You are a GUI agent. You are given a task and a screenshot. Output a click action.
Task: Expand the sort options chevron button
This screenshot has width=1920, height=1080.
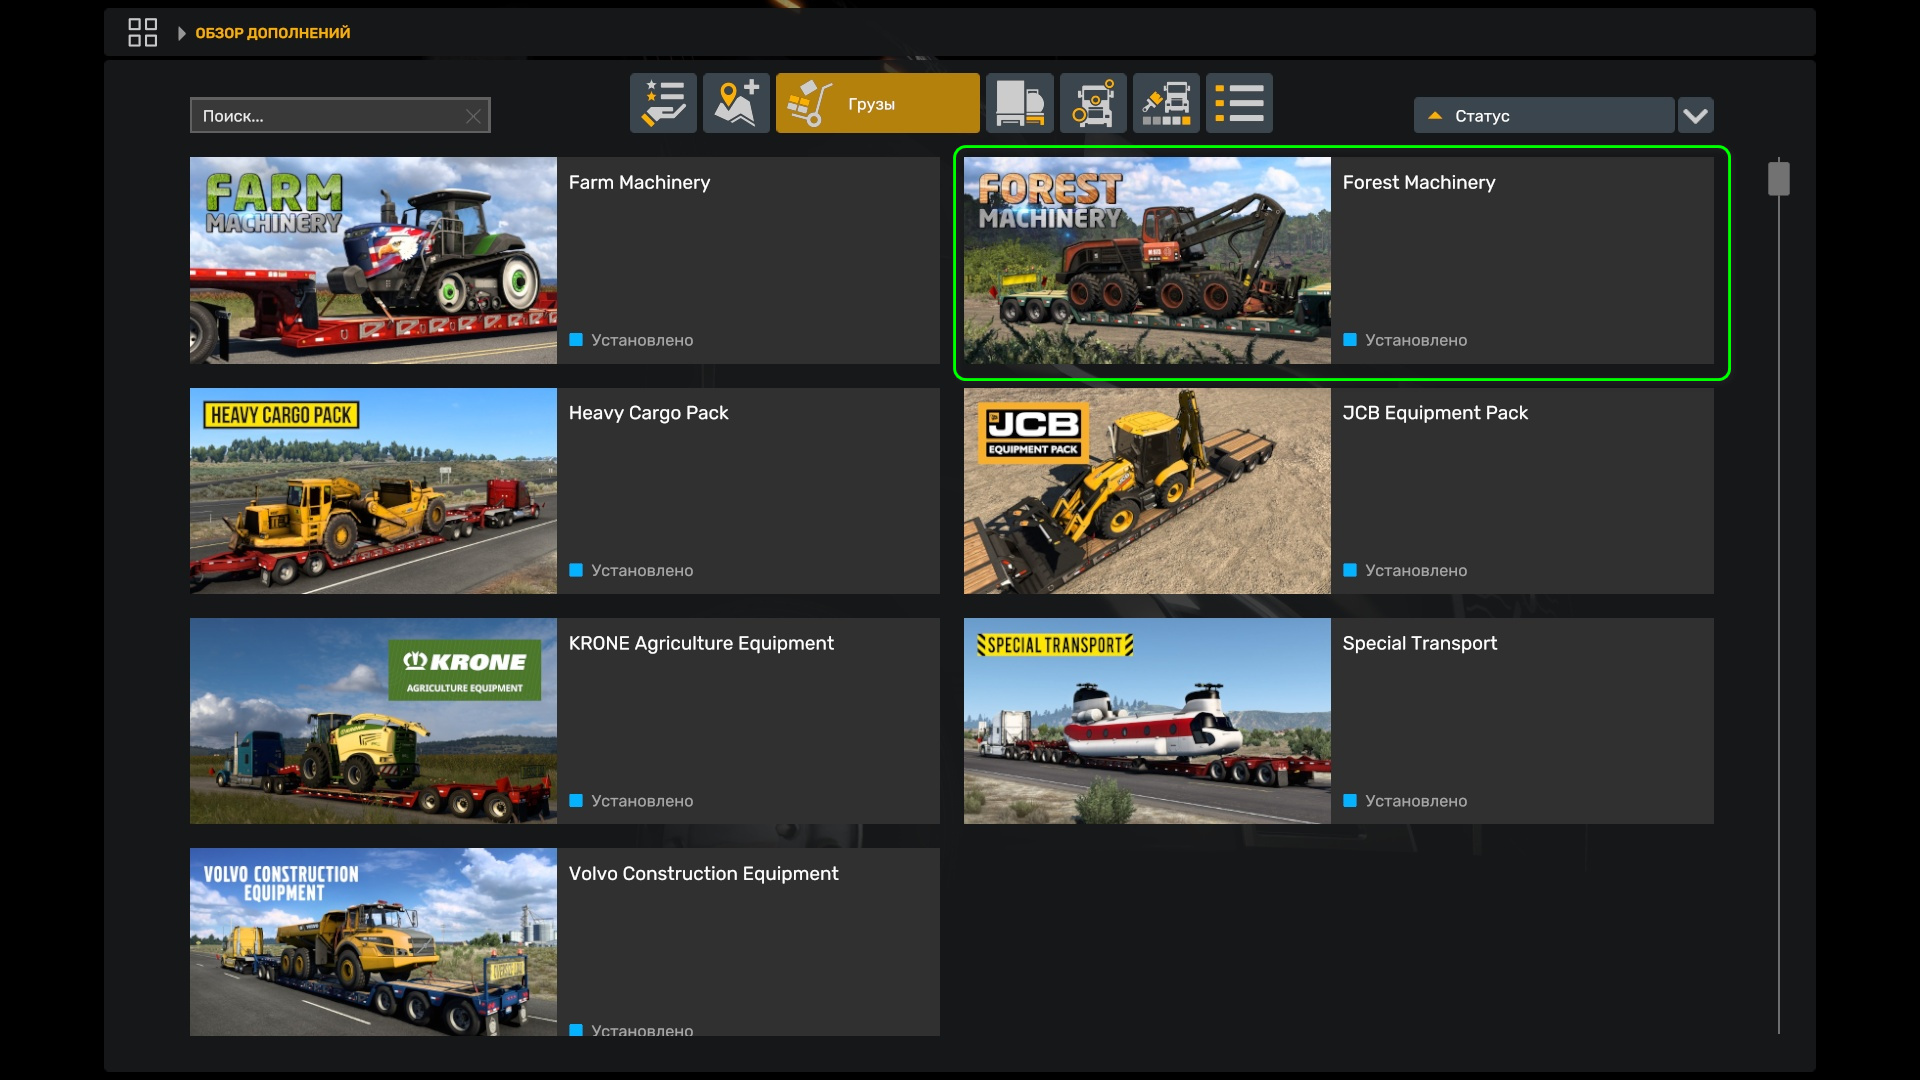[x=1695, y=116]
